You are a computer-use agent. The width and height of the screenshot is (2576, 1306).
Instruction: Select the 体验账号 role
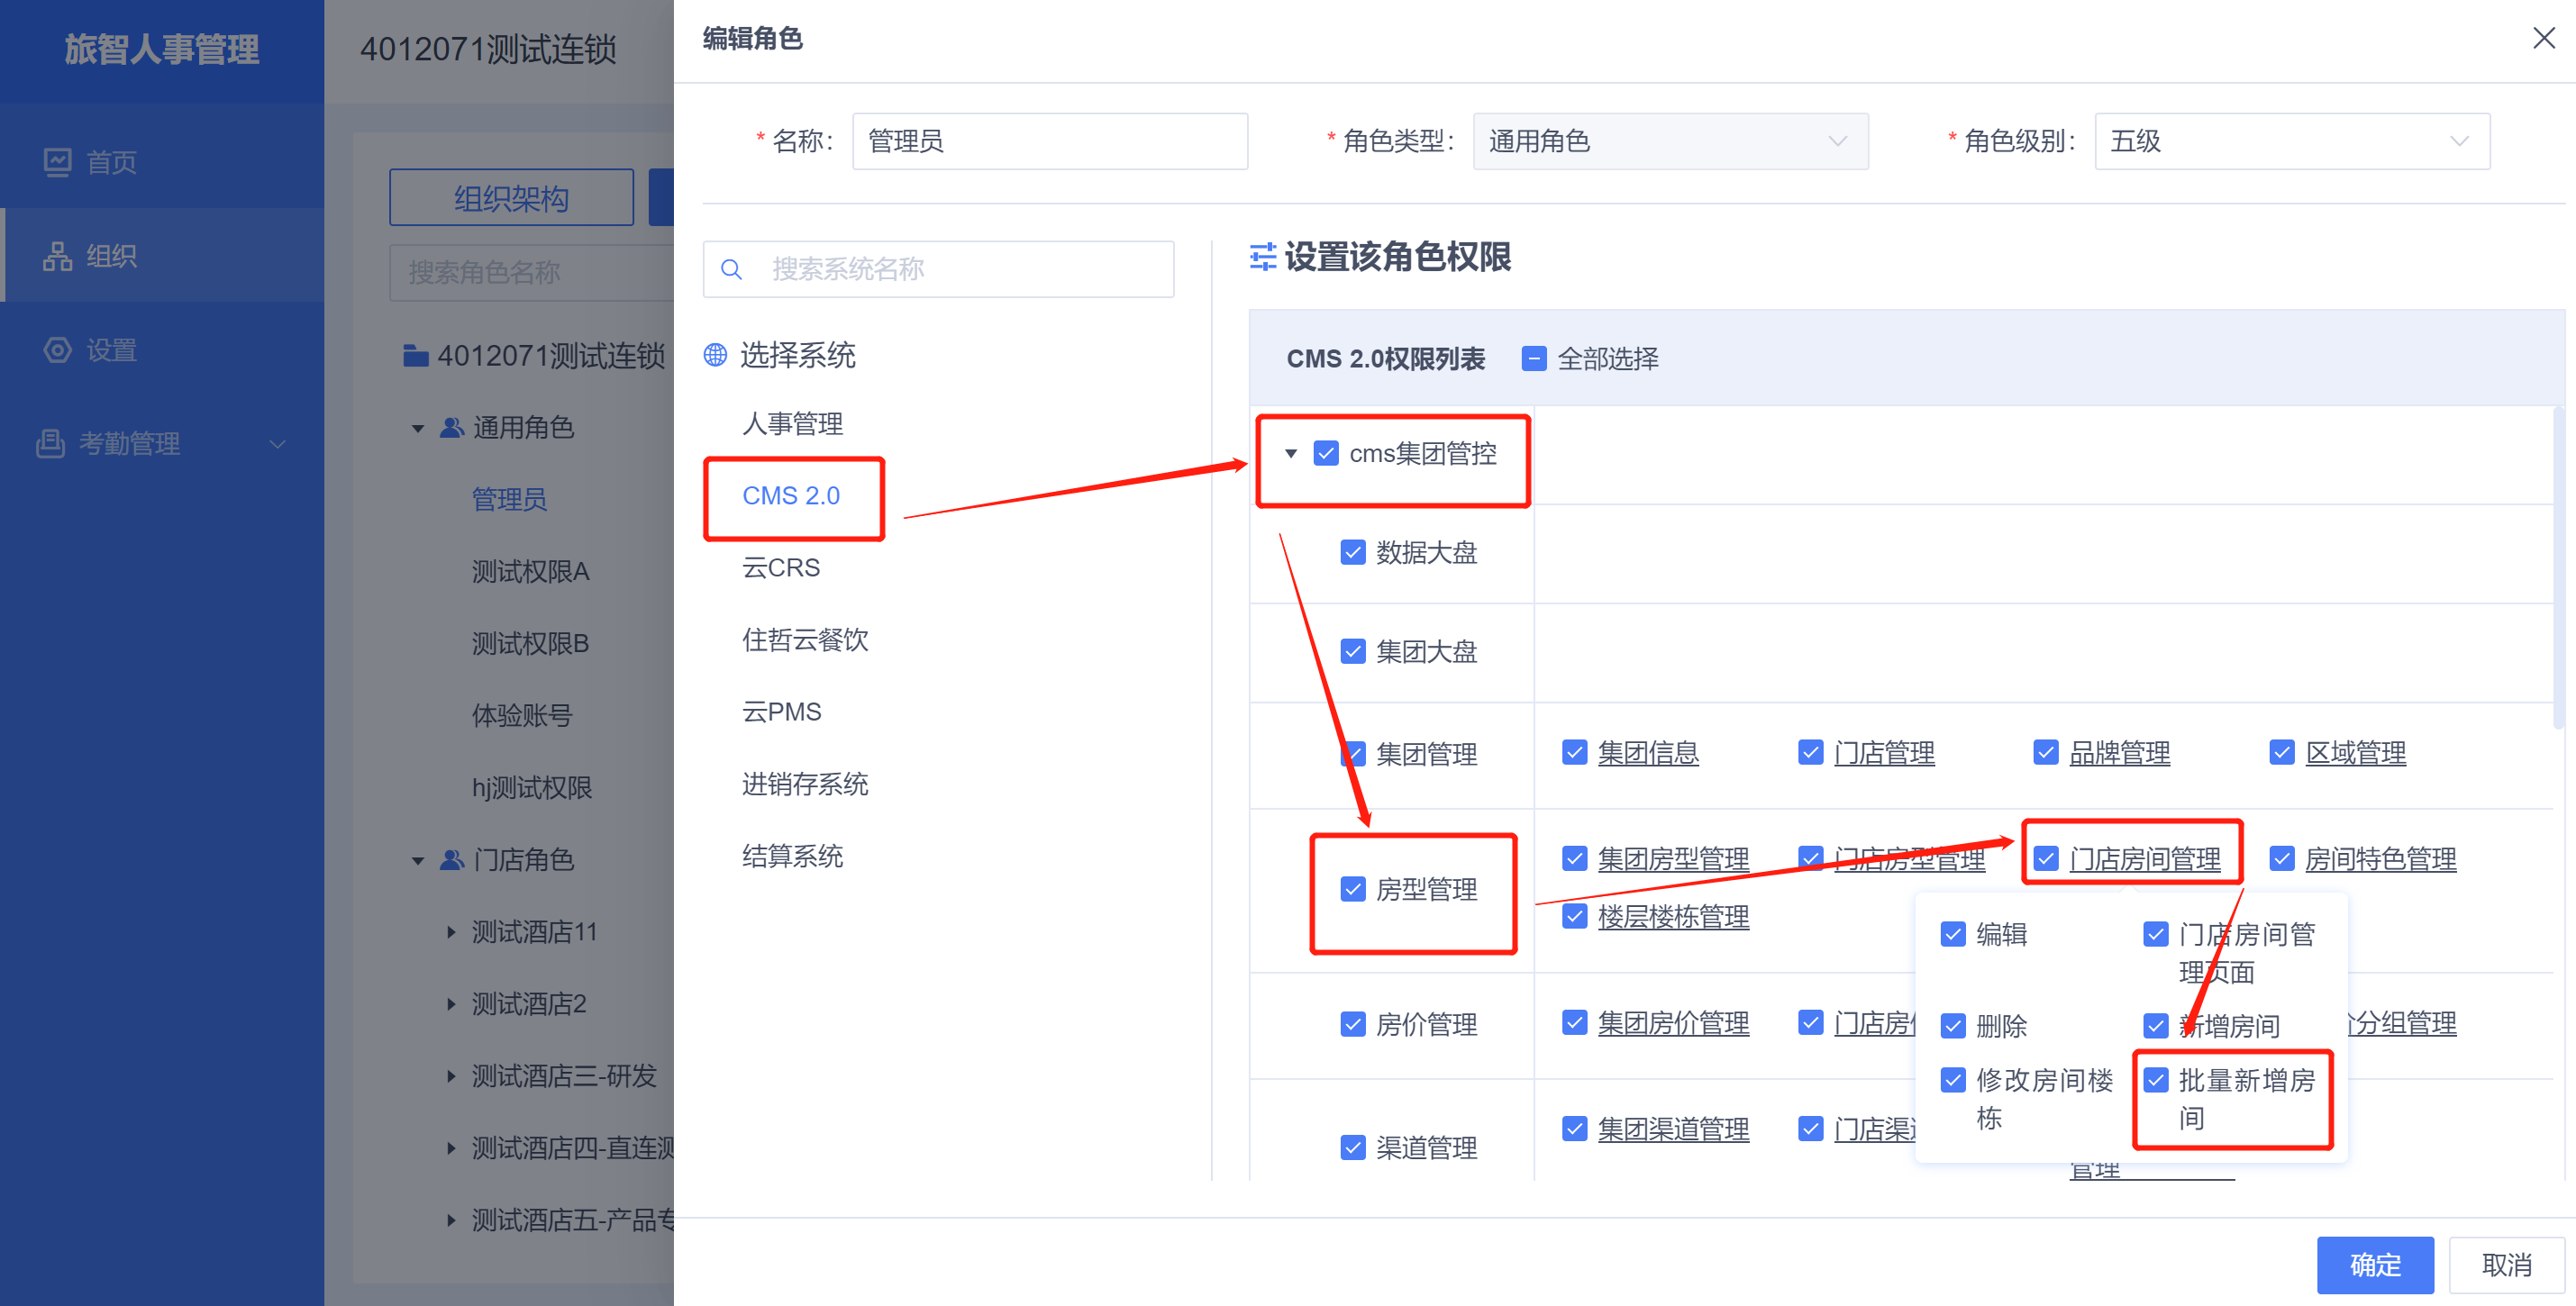[522, 716]
